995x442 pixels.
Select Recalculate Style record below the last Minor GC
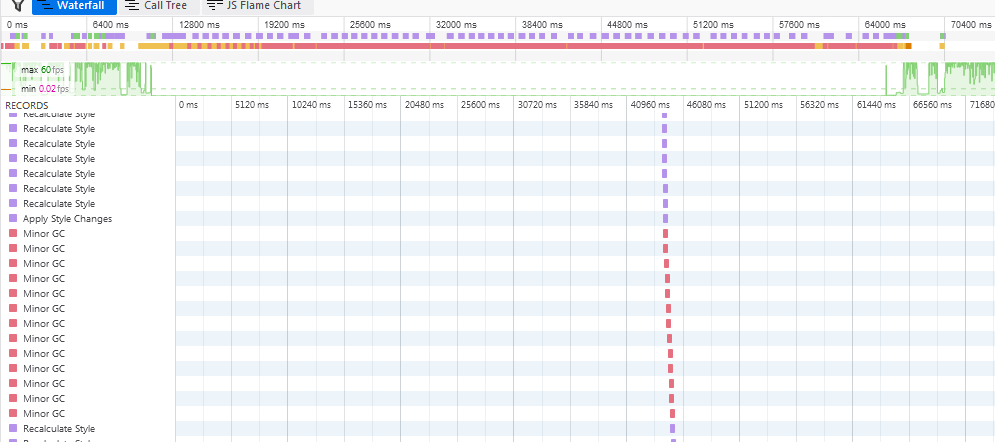pyautogui.click(x=59, y=429)
